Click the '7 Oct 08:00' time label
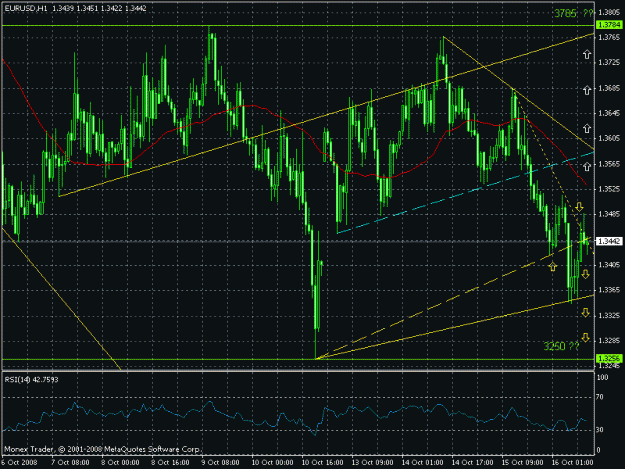The width and height of the screenshot is (625, 469). click(70, 462)
